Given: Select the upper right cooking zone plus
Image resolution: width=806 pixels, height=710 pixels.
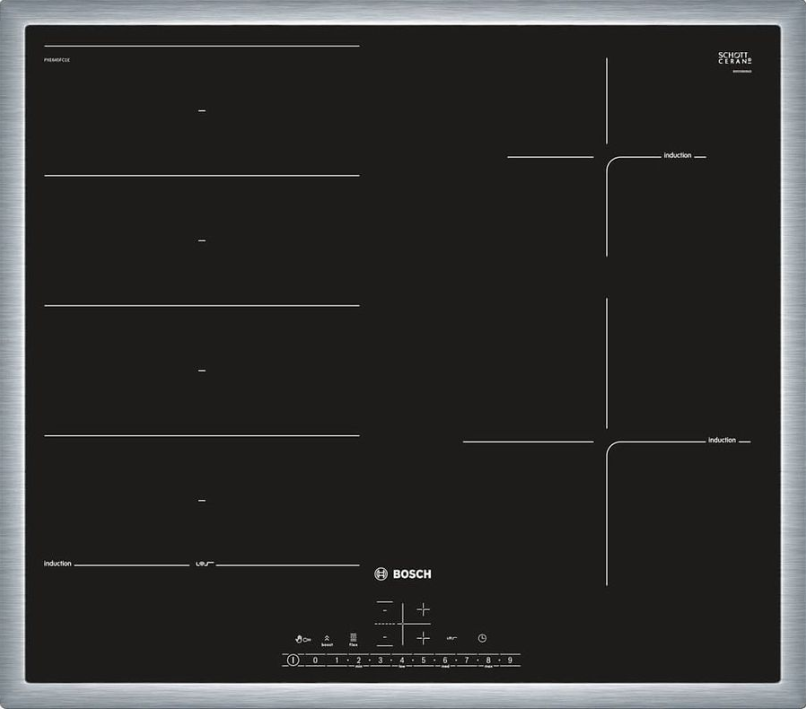Looking at the screenshot, I should pos(423,609).
